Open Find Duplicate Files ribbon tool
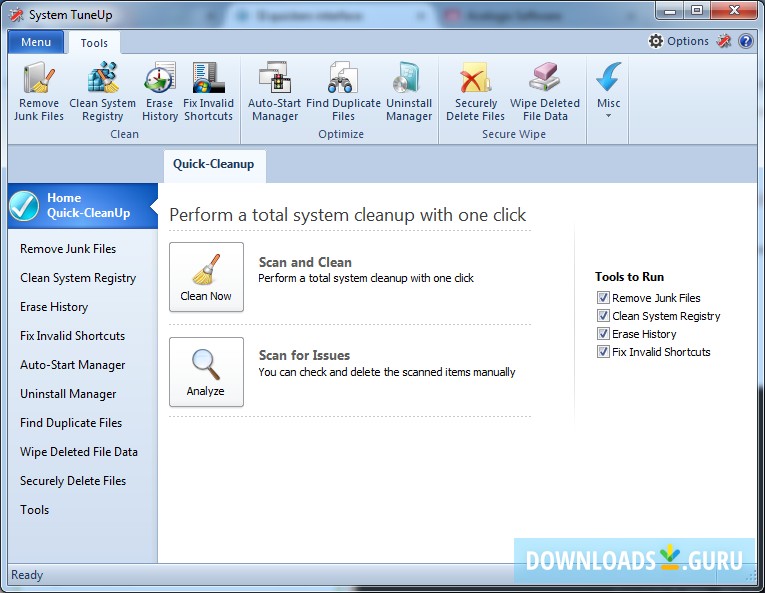 (343, 91)
